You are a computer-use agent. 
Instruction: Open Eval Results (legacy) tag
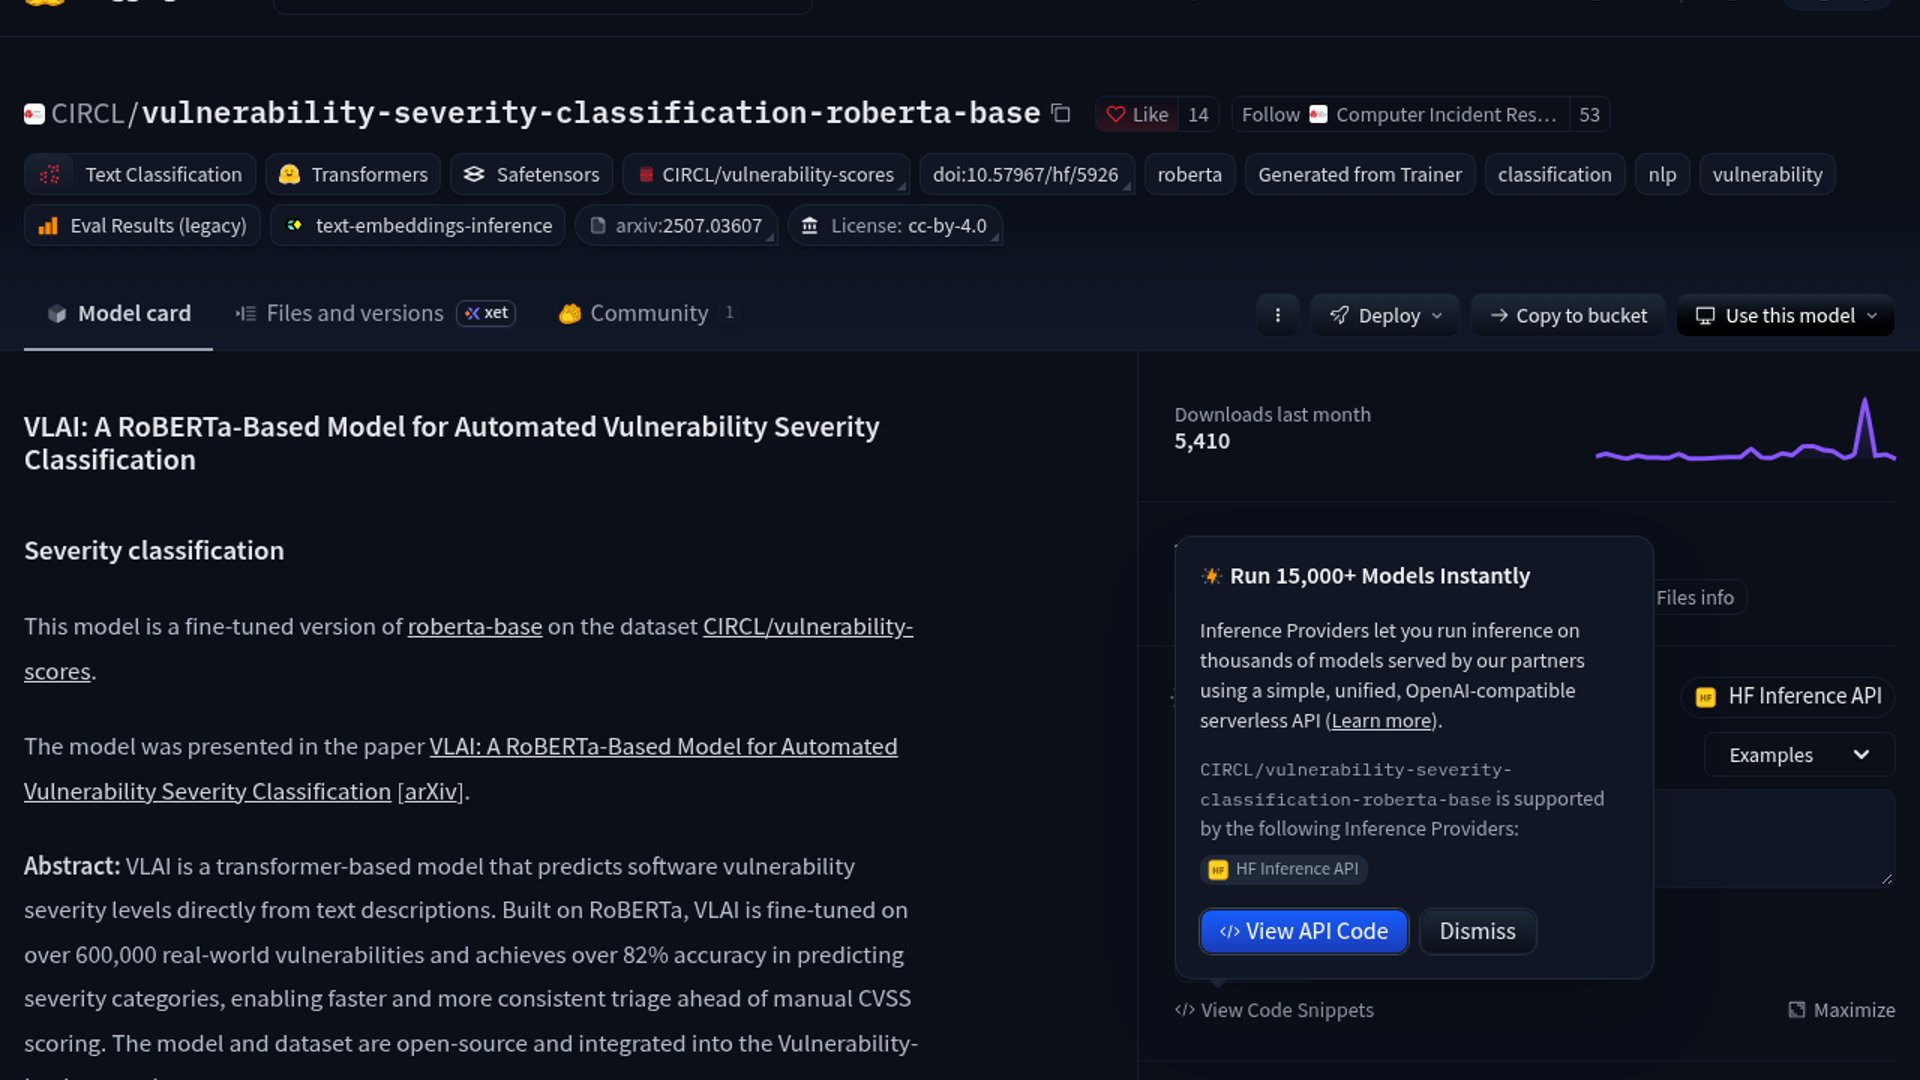pyautogui.click(x=142, y=226)
